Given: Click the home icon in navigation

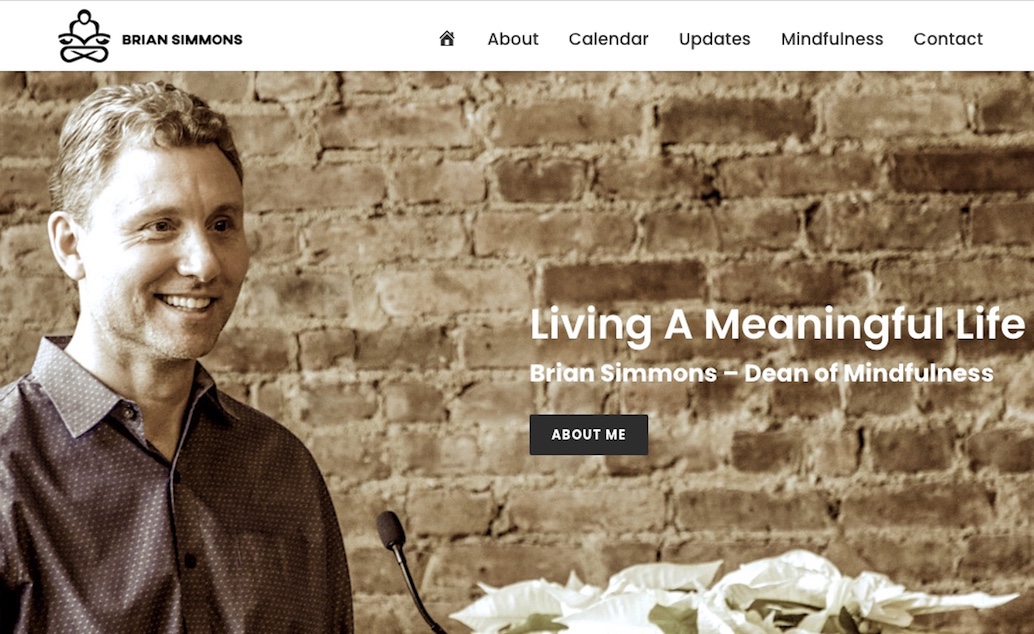Looking at the screenshot, I should coord(447,38).
